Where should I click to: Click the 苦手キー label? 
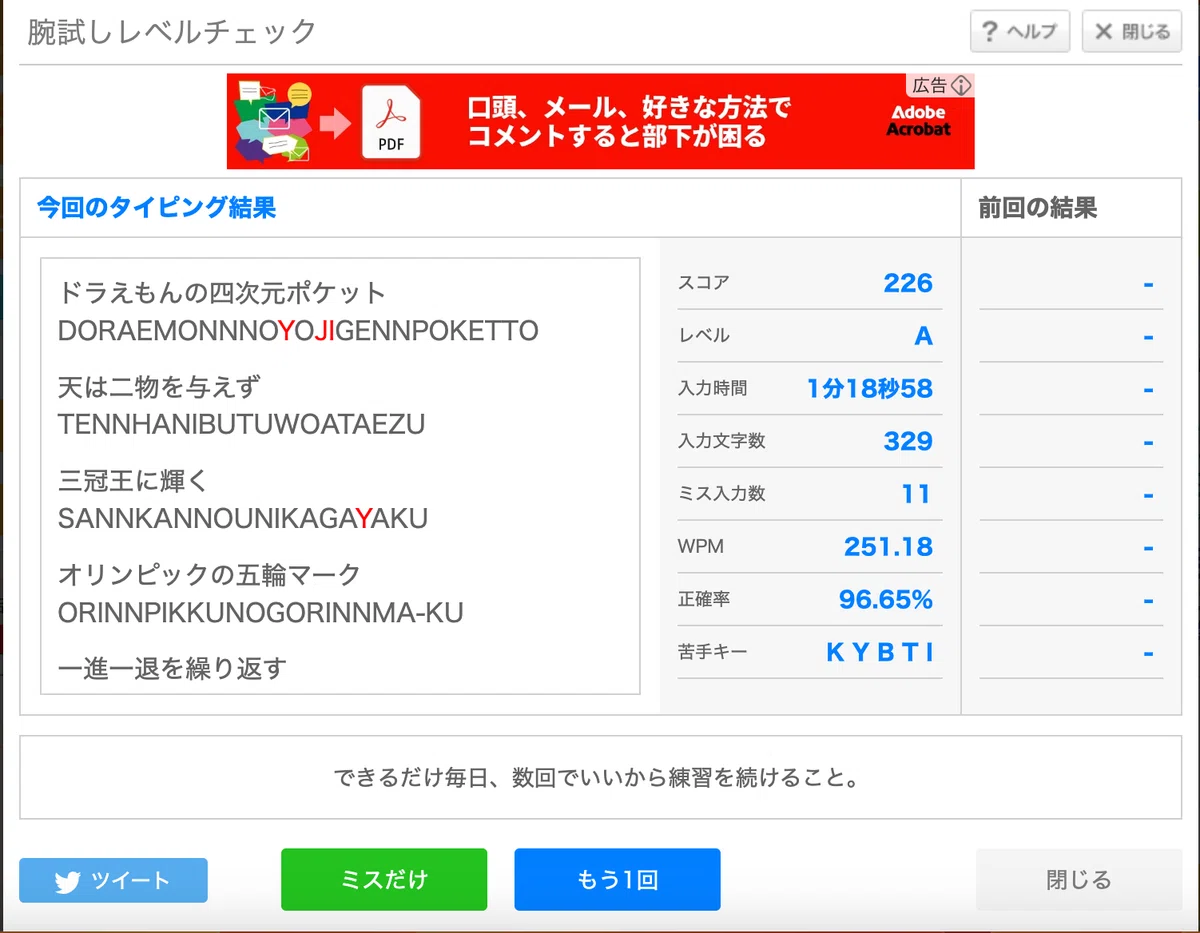712,653
